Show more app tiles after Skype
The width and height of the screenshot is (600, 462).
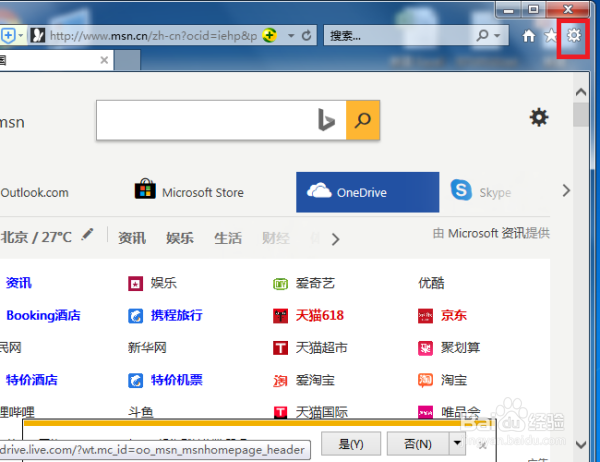coord(566,190)
